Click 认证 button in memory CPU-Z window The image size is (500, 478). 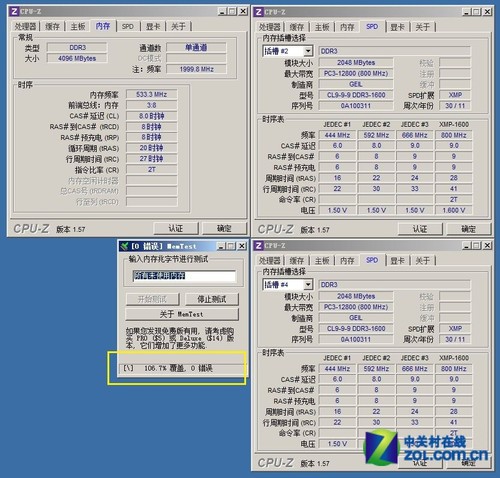tap(176, 228)
